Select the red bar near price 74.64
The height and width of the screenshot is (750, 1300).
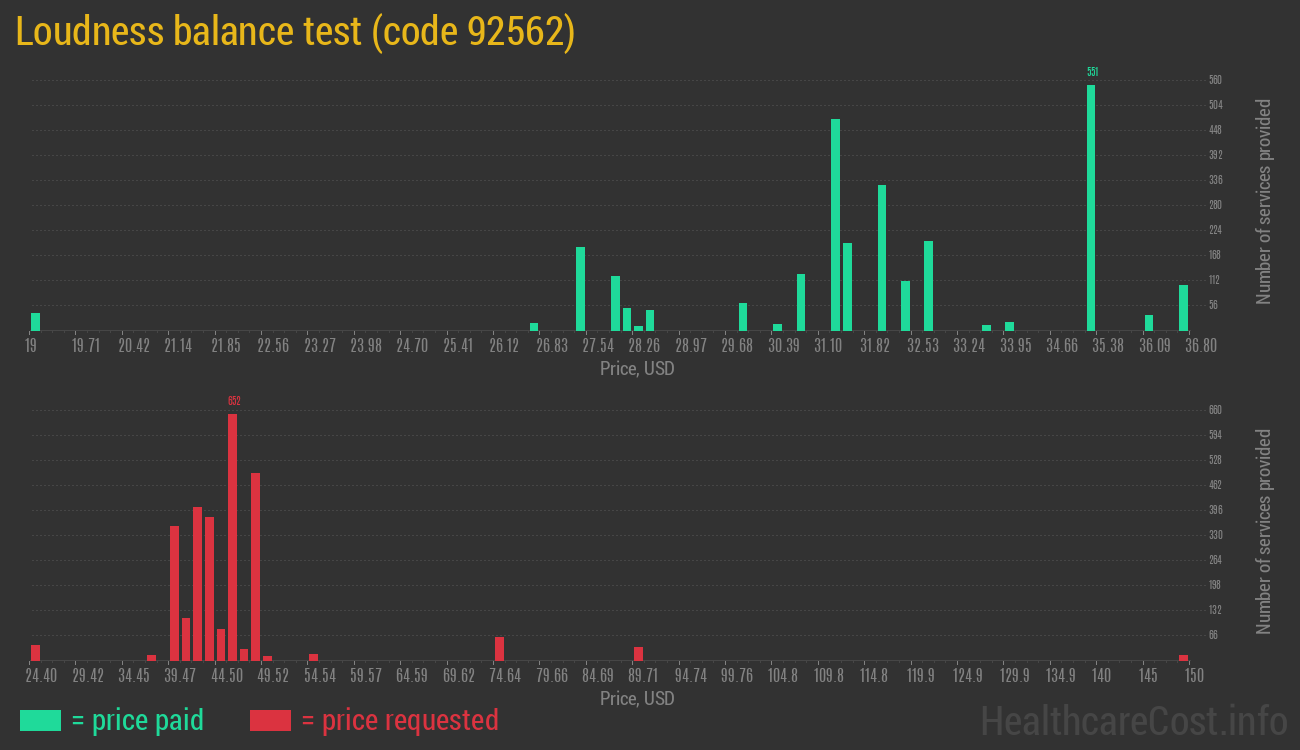[x=498, y=648]
